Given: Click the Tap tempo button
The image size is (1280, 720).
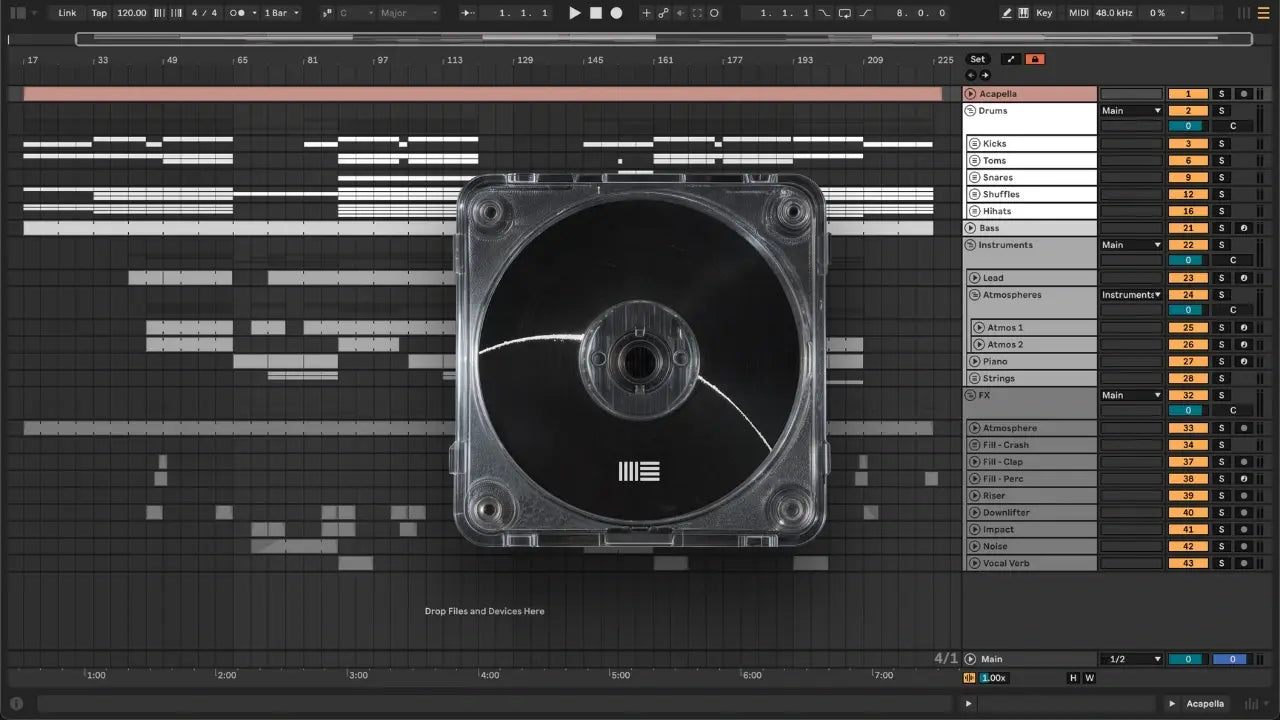Looking at the screenshot, I should tap(99, 13).
